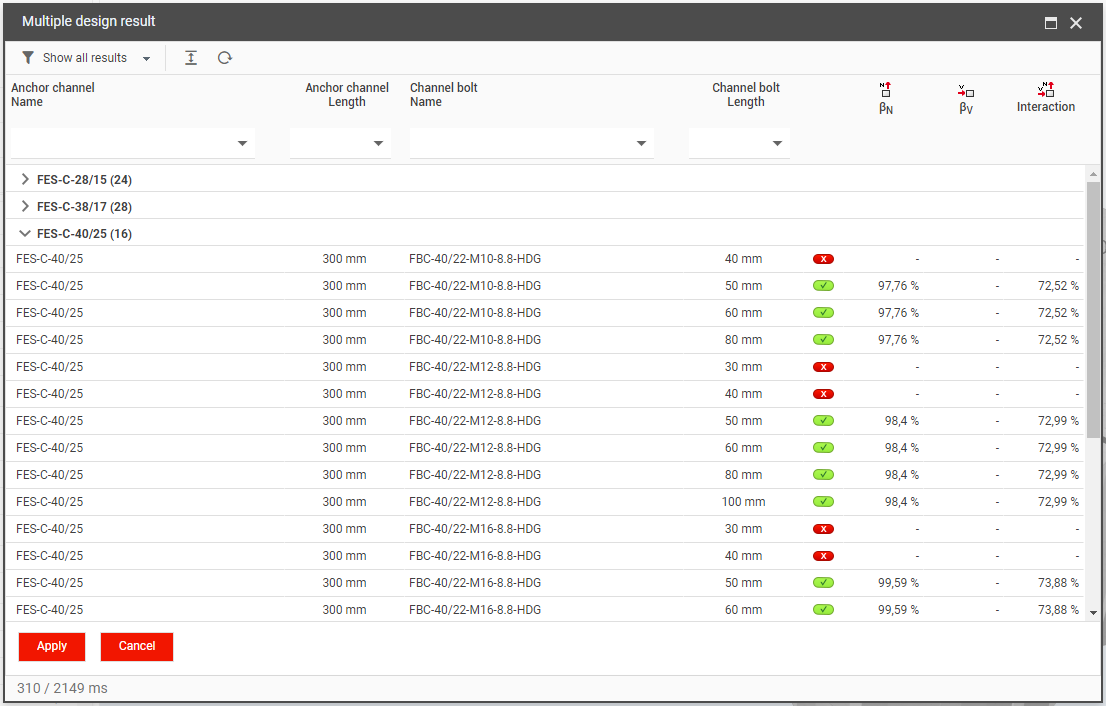Click the 73,88 % interaction in M16 60 mm row
Viewport: 1106px width, 706px height.
pyautogui.click(x=1058, y=609)
